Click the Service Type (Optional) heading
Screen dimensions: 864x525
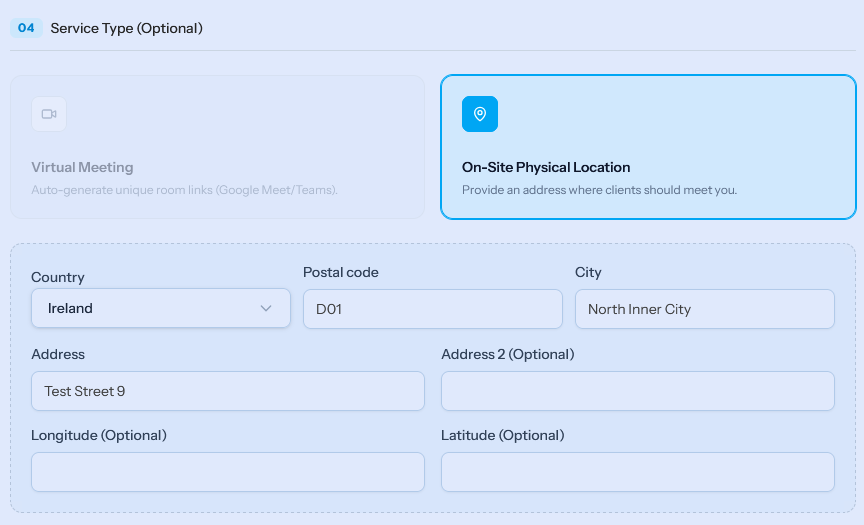(x=127, y=28)
